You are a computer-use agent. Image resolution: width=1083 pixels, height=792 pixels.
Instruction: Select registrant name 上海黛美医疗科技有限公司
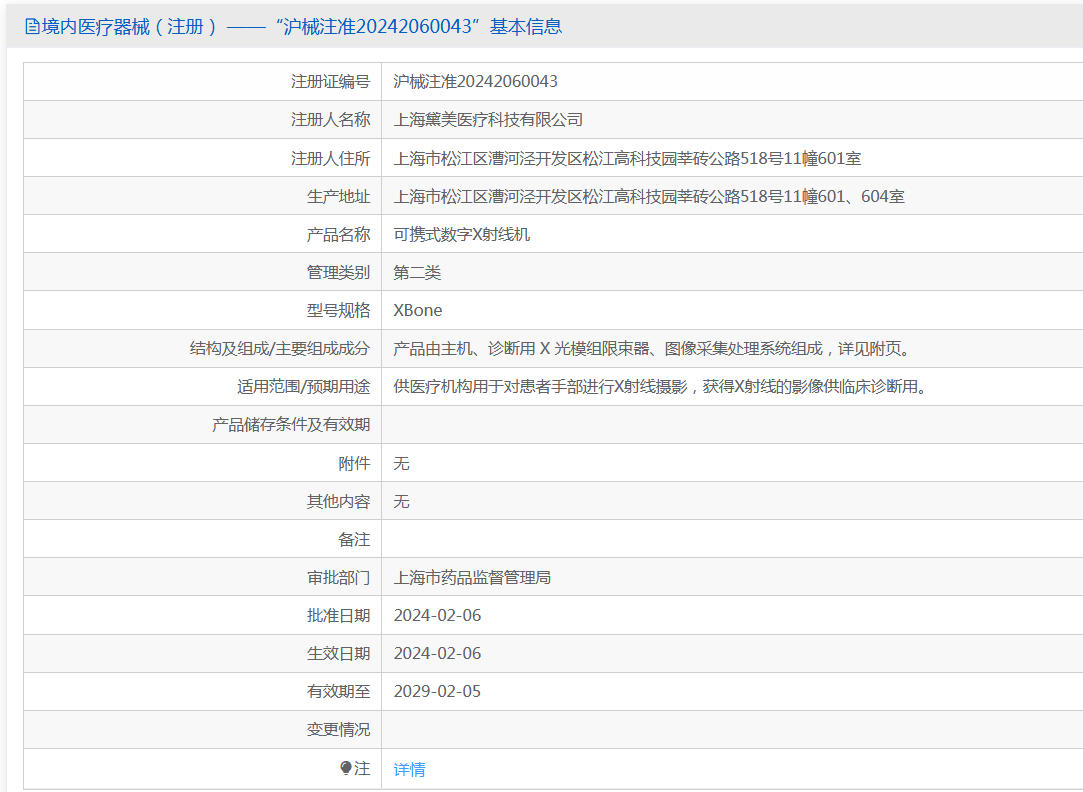(x=488, y=120)
